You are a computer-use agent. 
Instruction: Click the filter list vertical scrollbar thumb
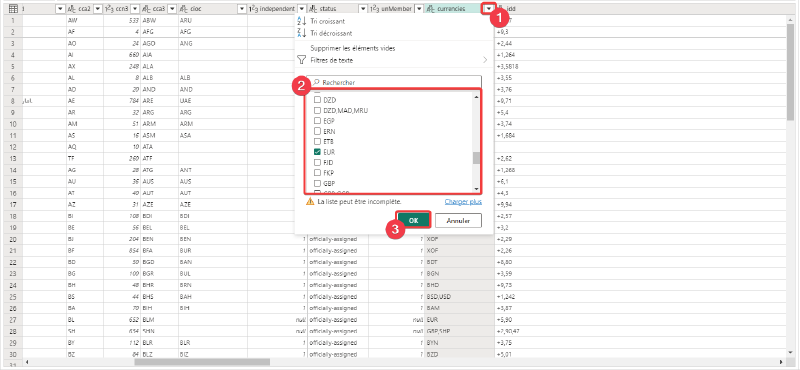coord(477,158)
